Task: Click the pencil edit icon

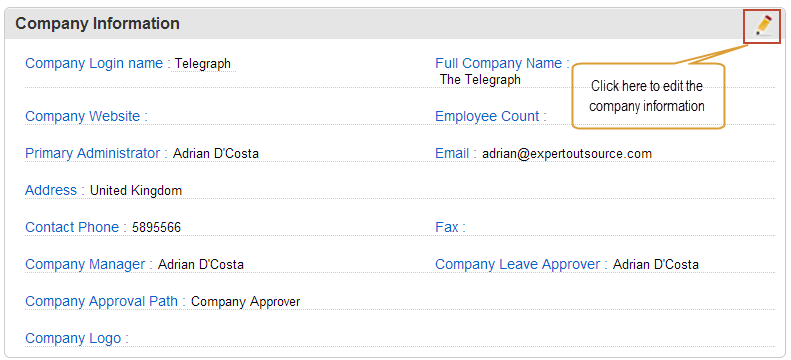Action: click(x=764, y=26)
